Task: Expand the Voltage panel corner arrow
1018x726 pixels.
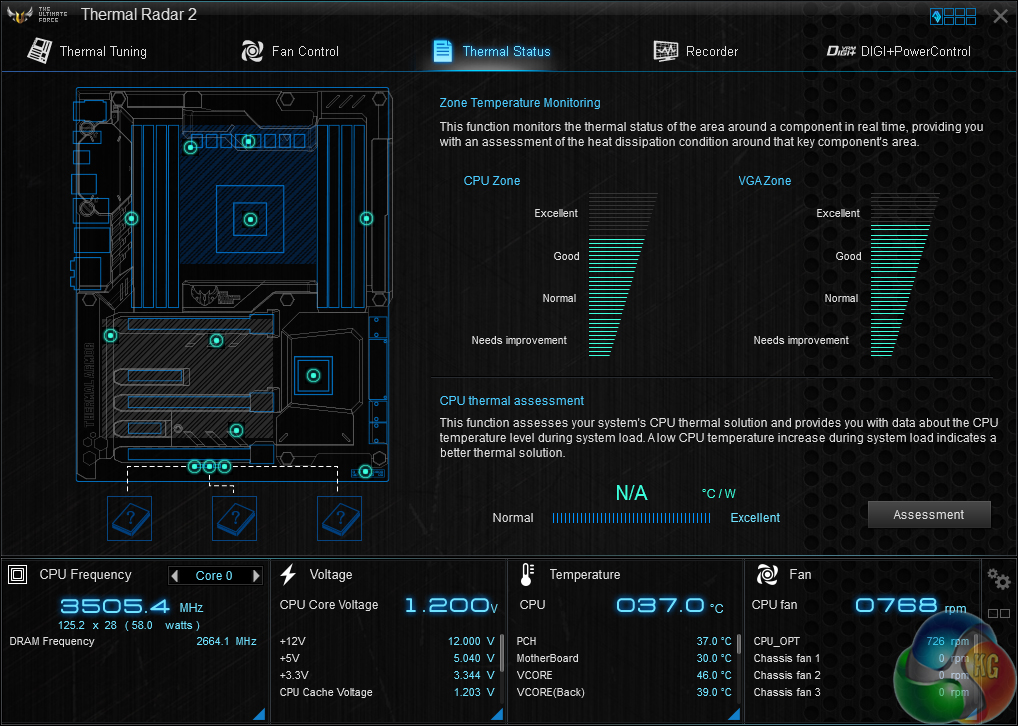Action: coord(497,714)
